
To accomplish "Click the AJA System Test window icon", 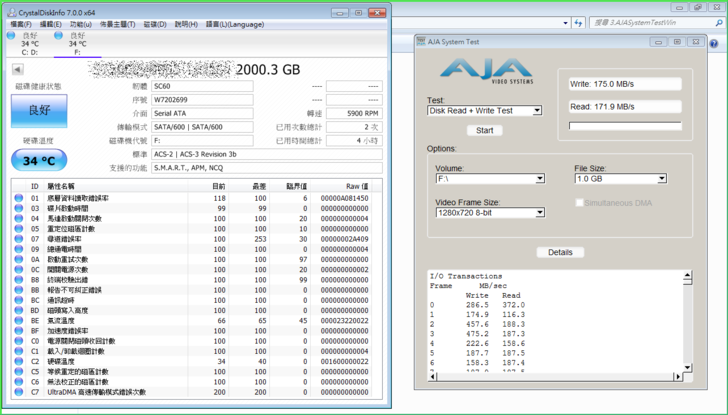I will [x=422, y=42].
